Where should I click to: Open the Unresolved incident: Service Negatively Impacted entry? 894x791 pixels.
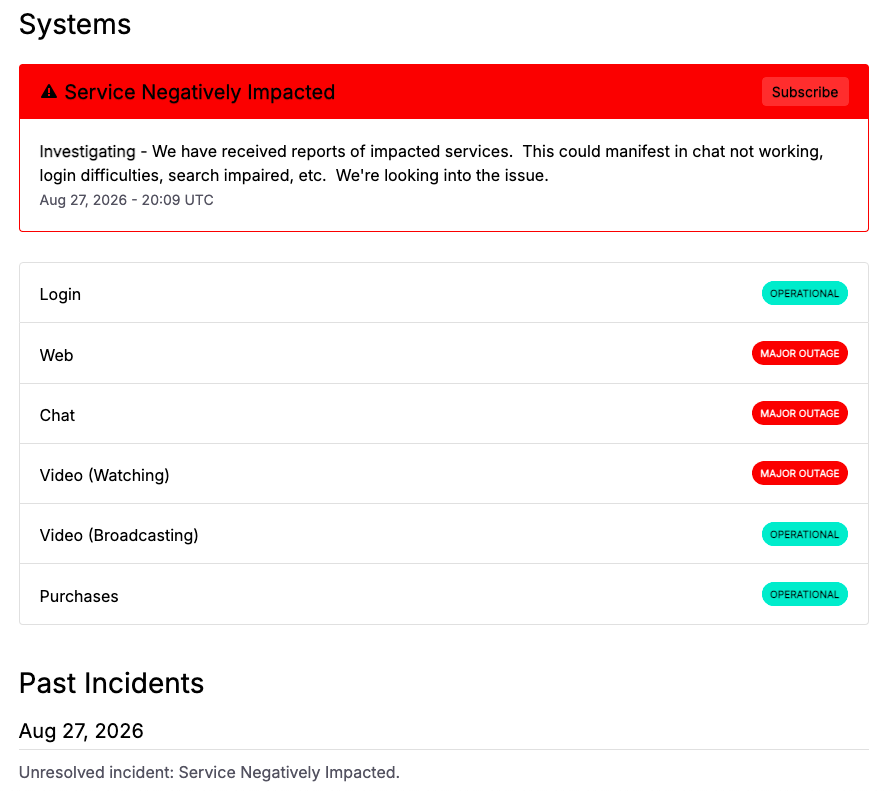(209, 772)
